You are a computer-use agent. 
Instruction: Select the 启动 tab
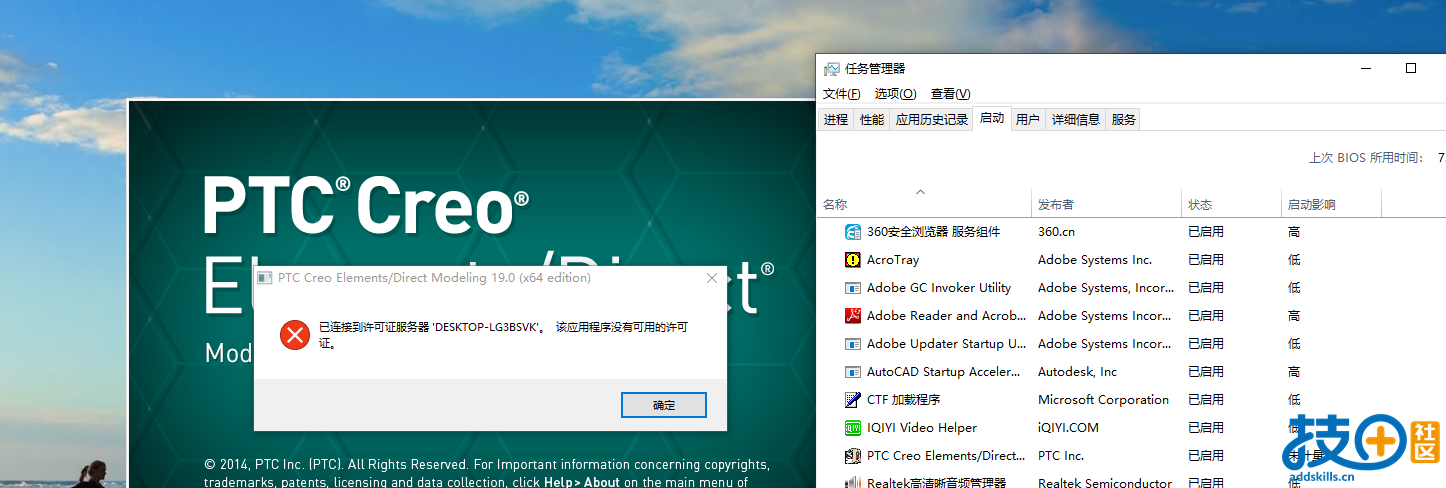(x=992, y=118)
